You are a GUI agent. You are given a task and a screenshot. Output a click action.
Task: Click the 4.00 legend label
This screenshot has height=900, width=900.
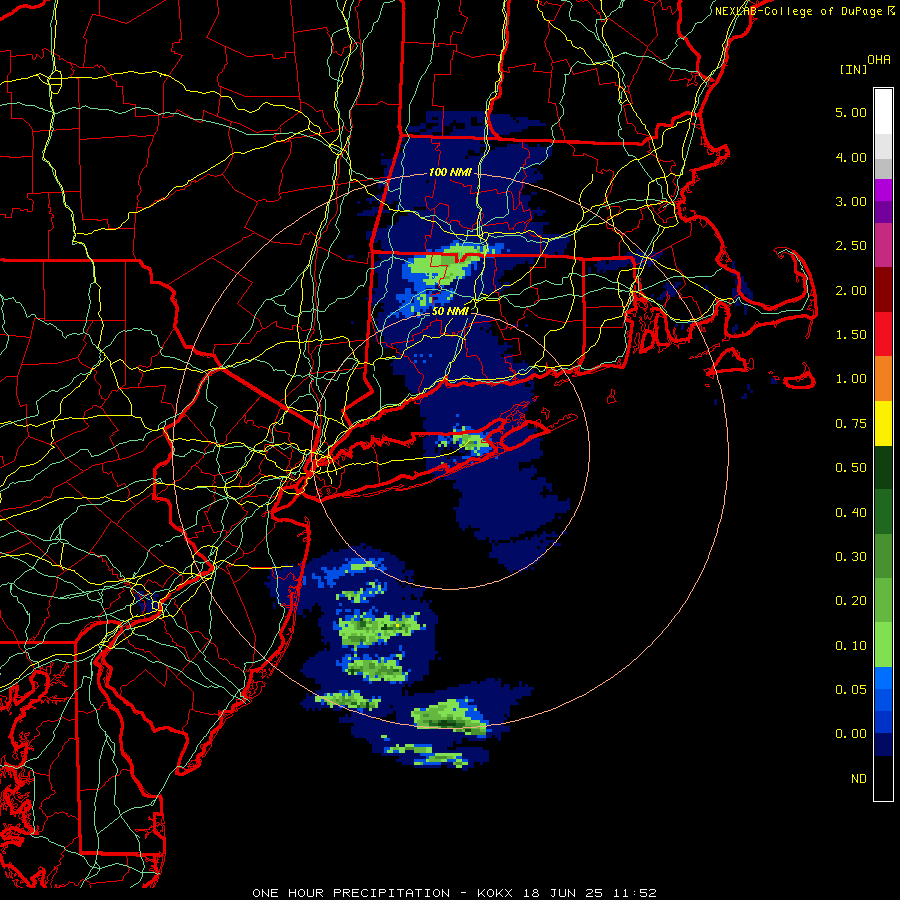[x=851, y=157]
